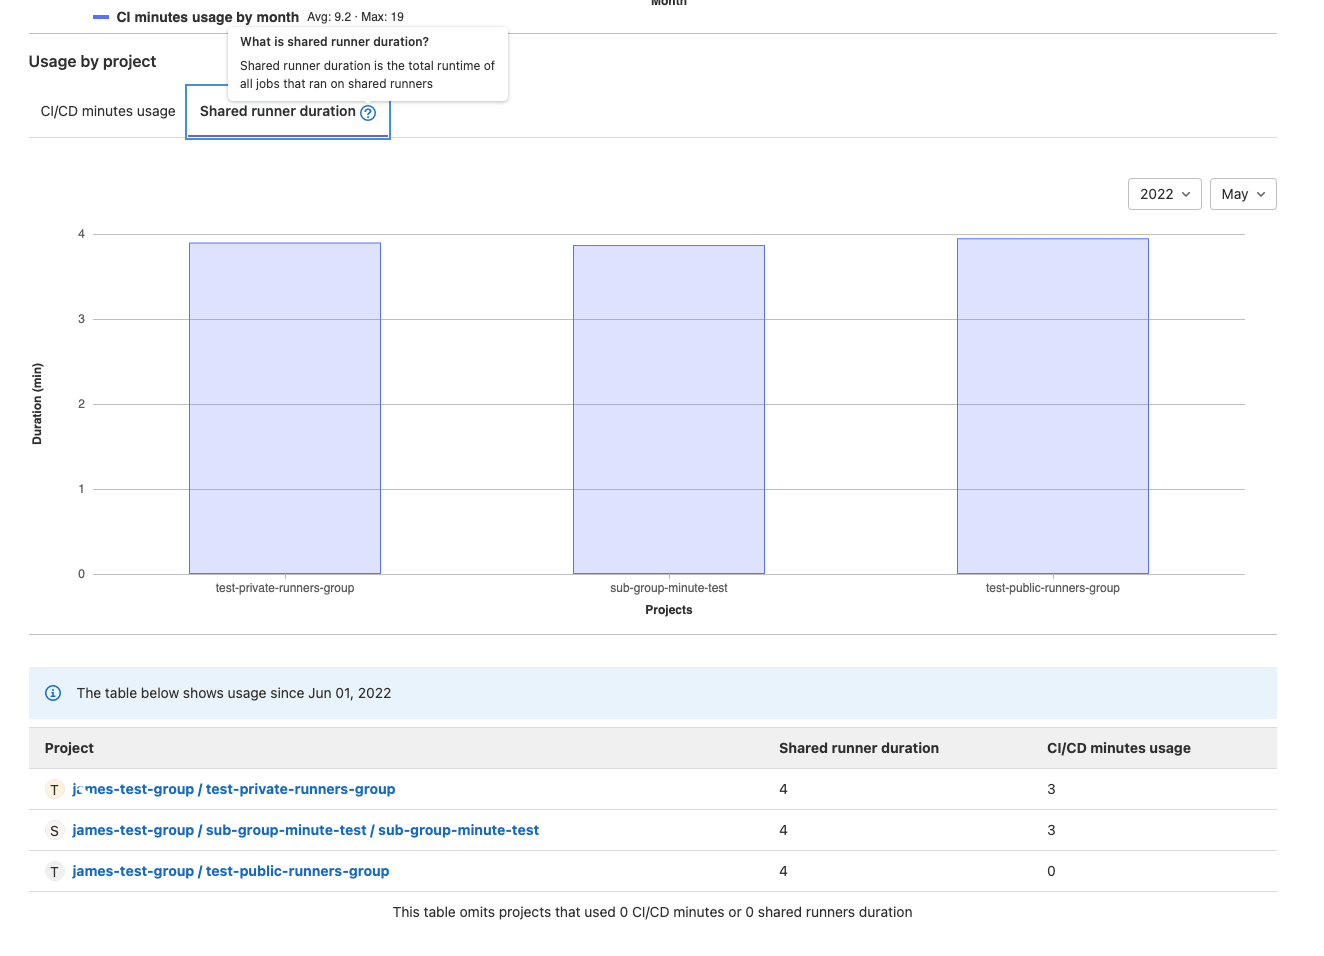Open the test-public-runners-group project link
This screenshot has height=956, width=1324.
(230, 871)
